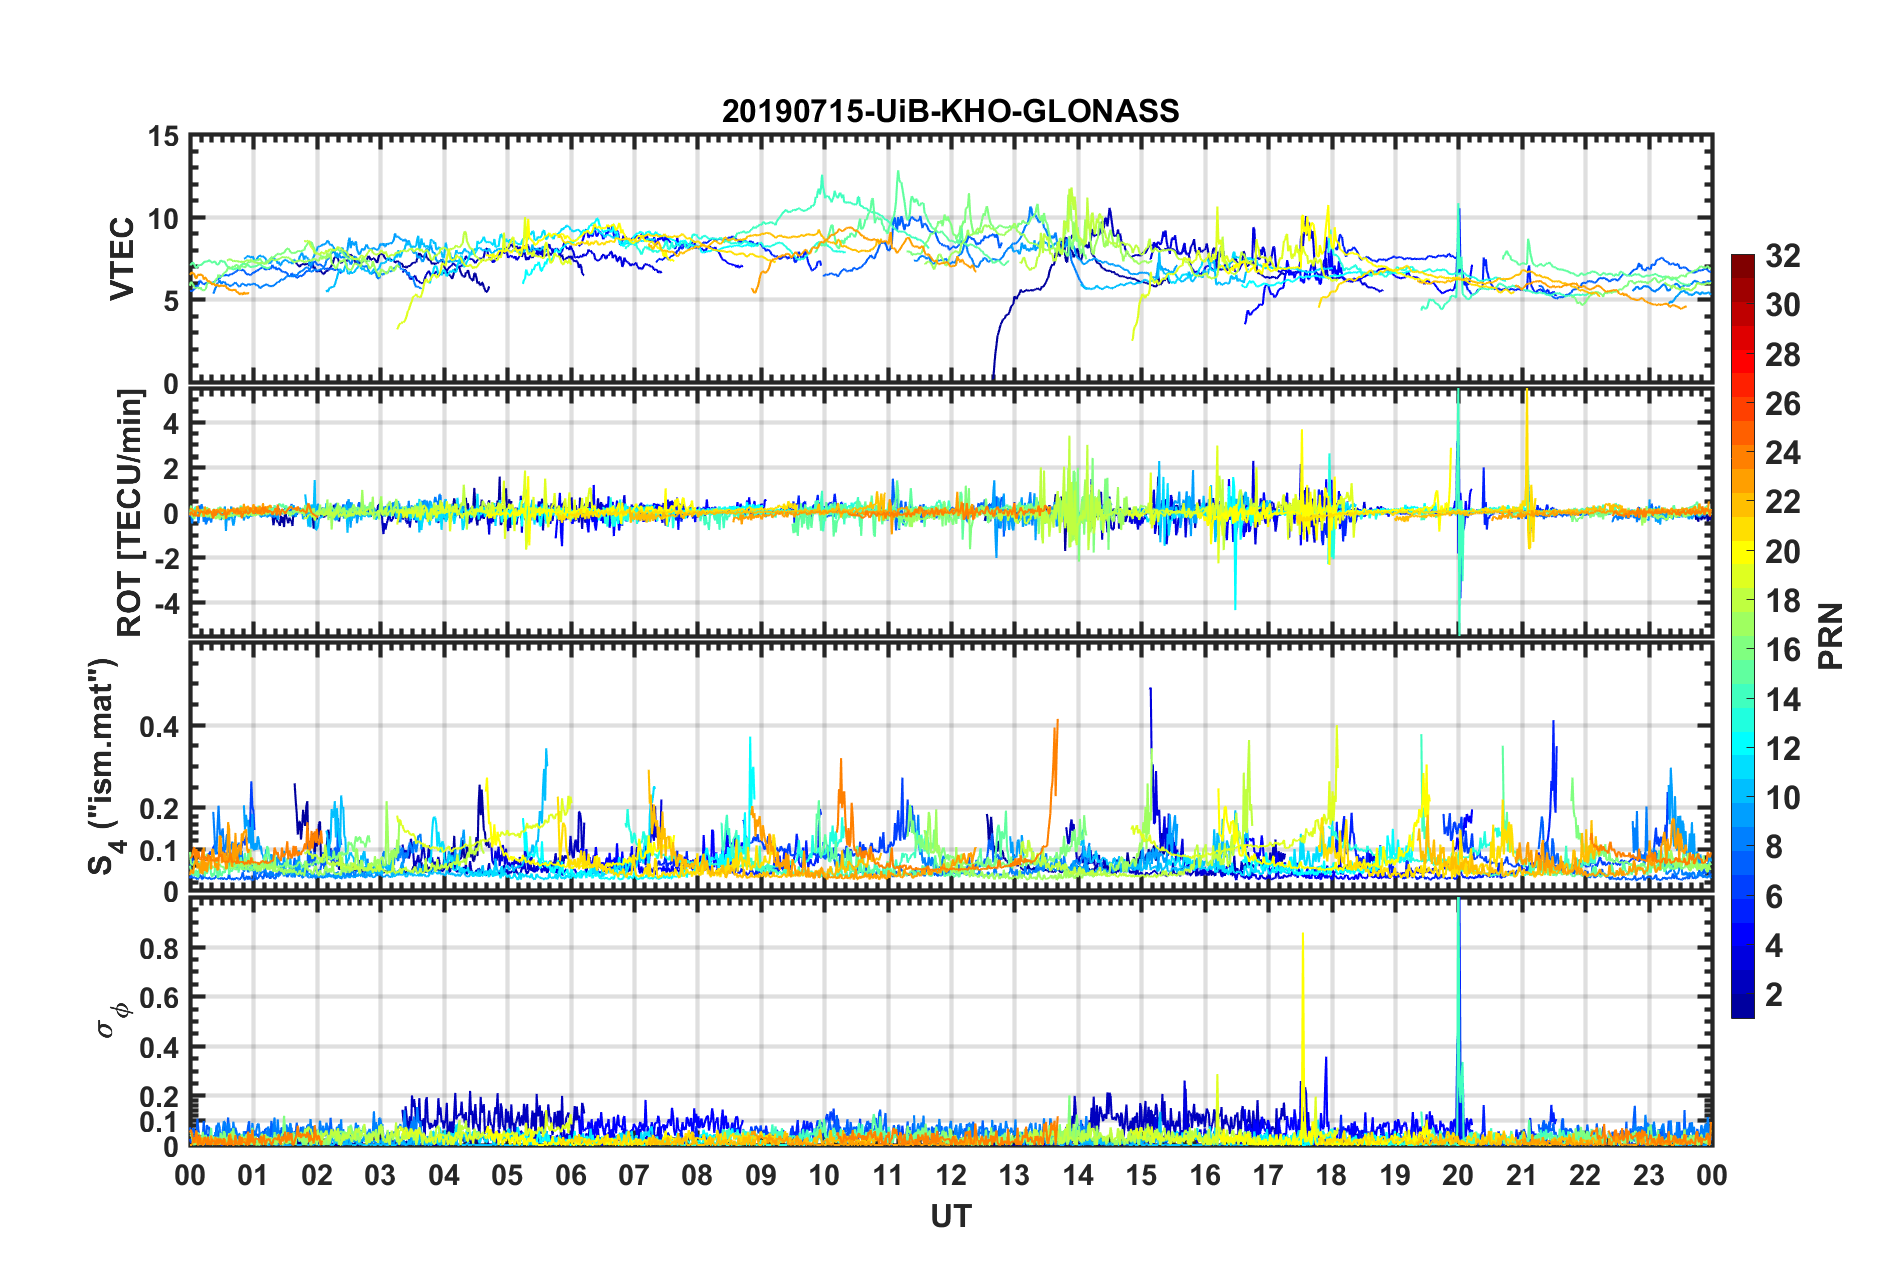Select UT axis tick label 19
The image size is (1902, 1272).
click(1395, 1175)
